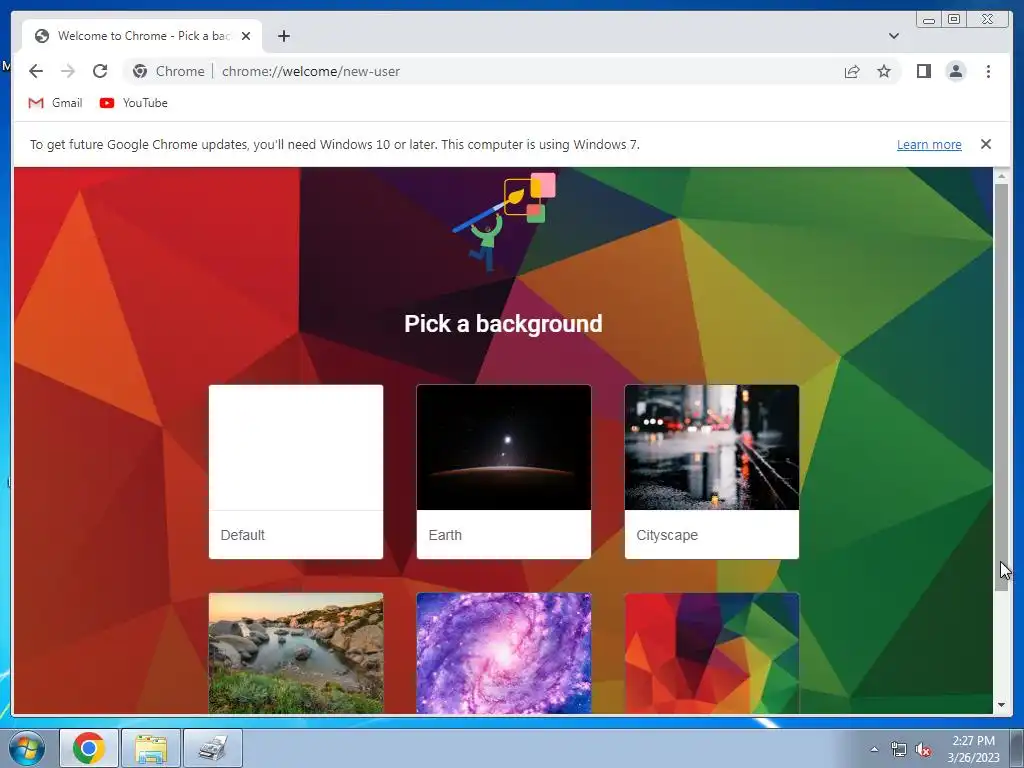Open Chrome's three-dot menu
The image size is (1024, 768).
point(988,71)
